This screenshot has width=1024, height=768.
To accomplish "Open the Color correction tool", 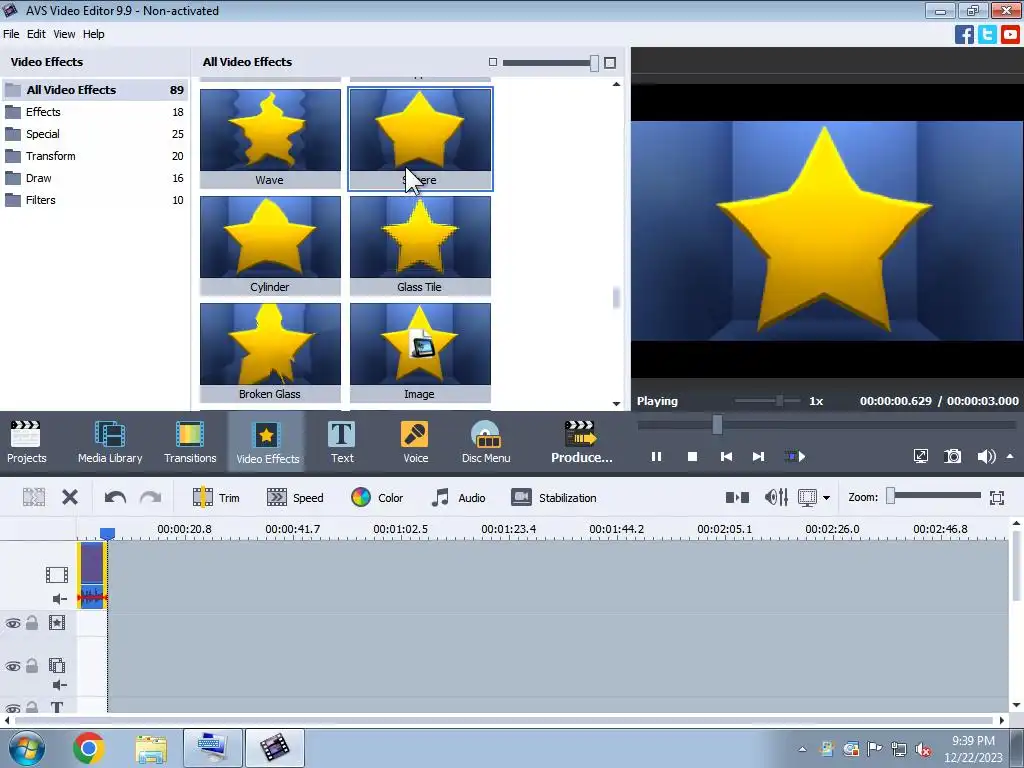I will pos(377,498).
